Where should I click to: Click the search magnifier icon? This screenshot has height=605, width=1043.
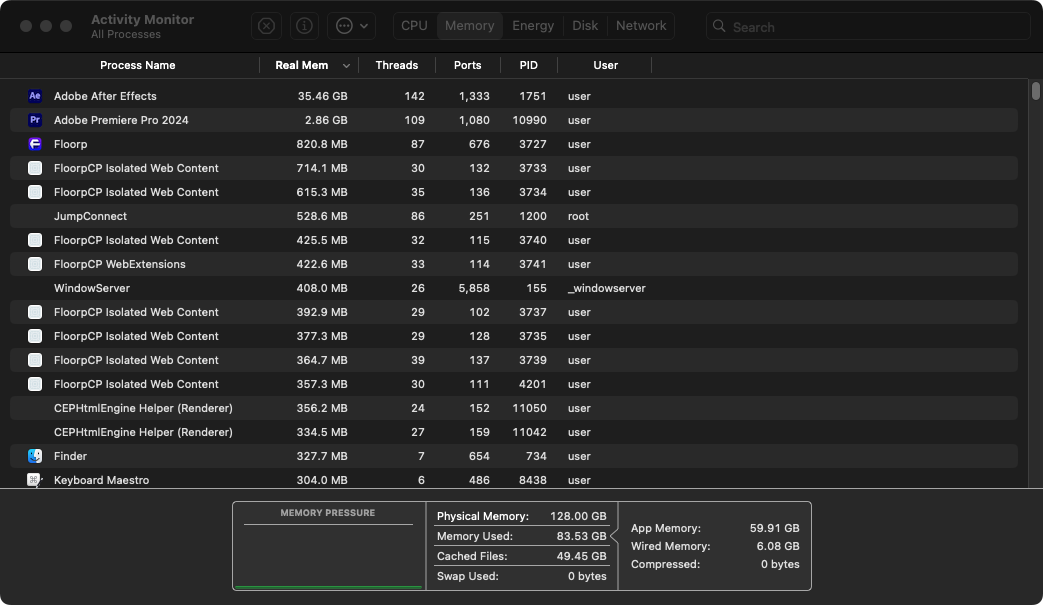[719, 27]
